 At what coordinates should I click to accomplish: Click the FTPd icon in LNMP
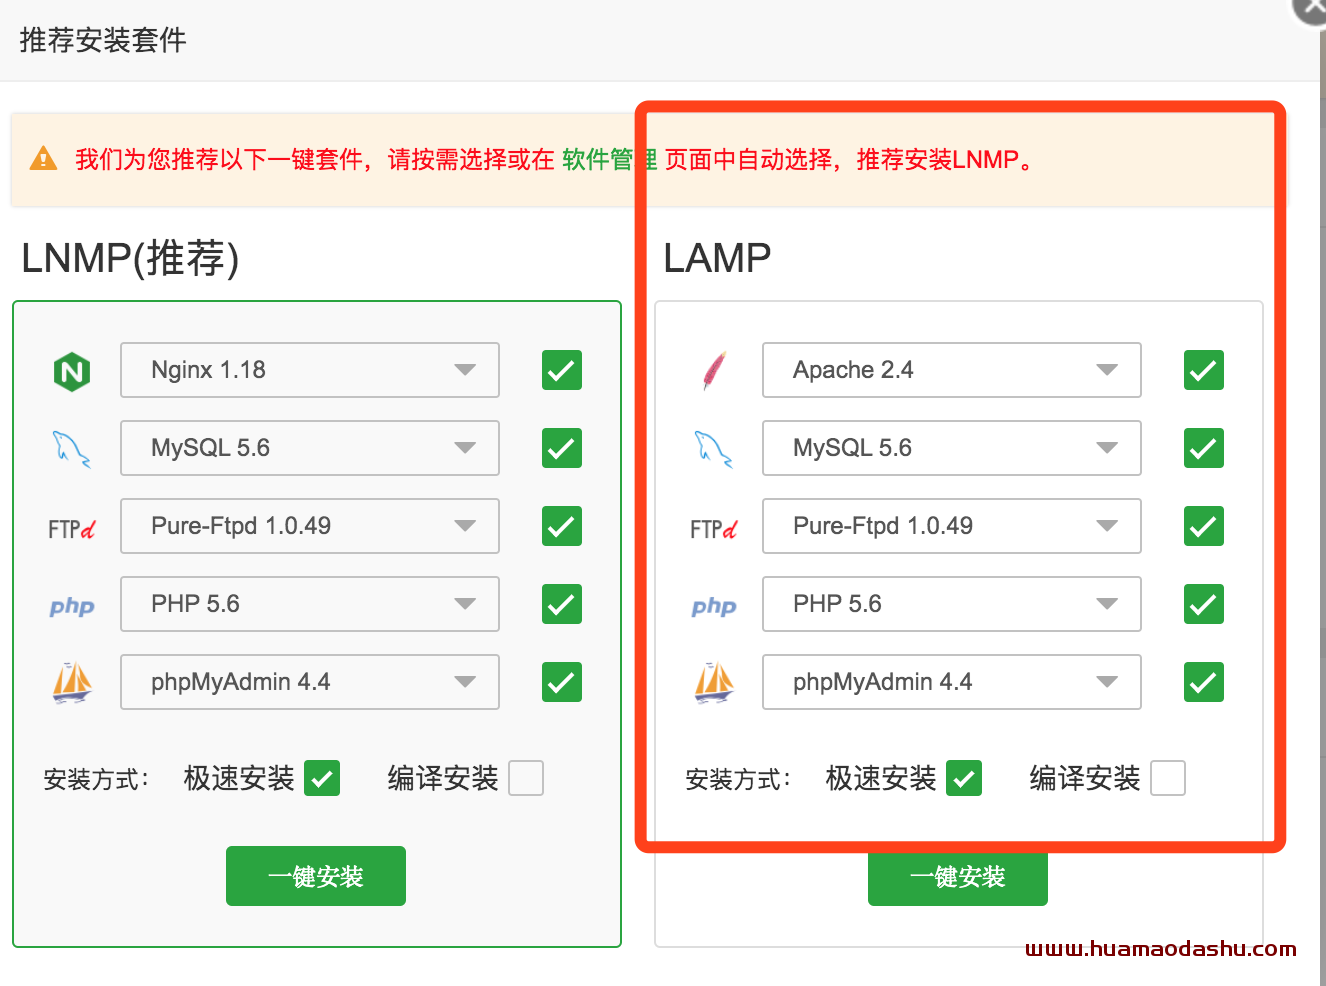(x=72, y=528)
